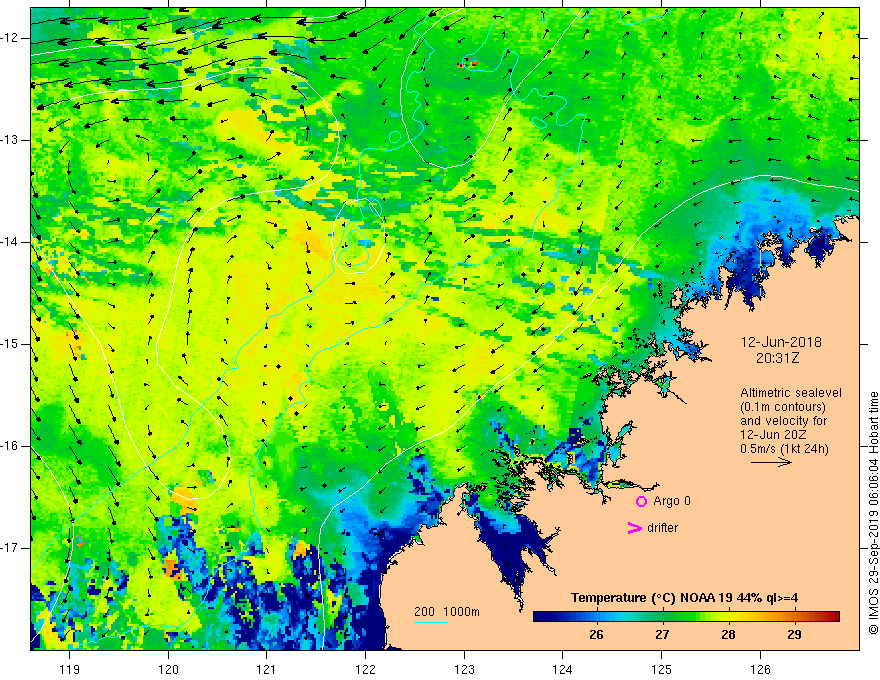
Task: Click the IMOS copyright timestamp text
Action: 873,513
